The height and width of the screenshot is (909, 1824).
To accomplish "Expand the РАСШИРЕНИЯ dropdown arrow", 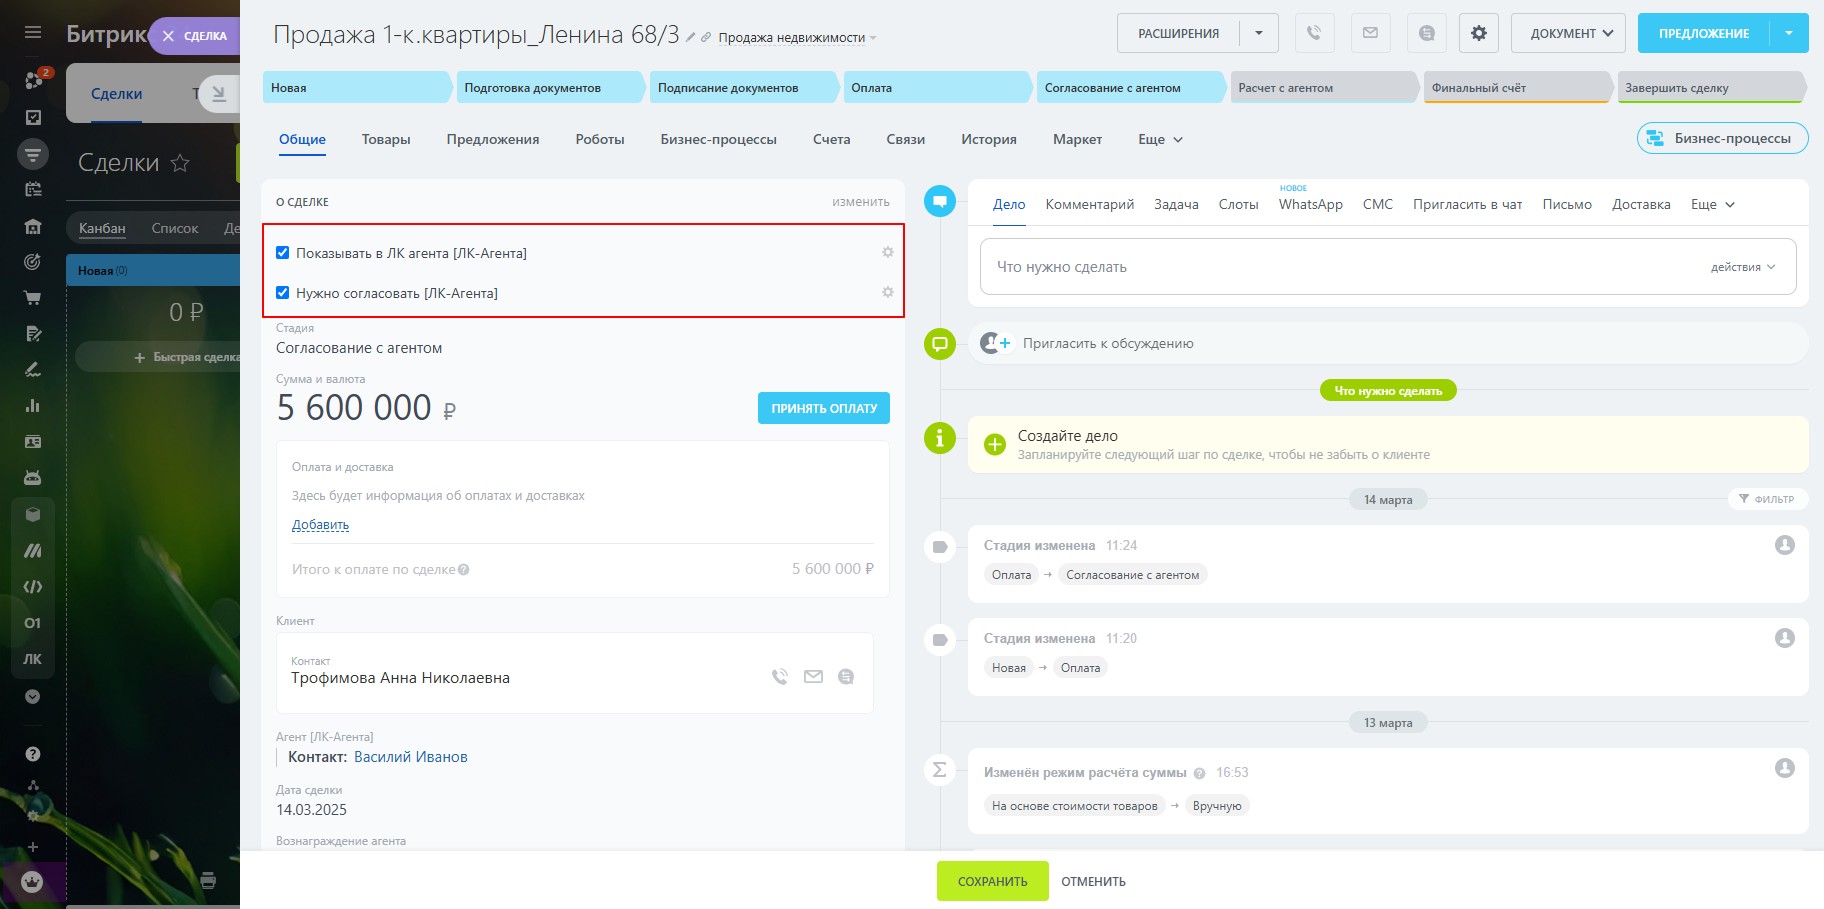I will pos(1258,33).
